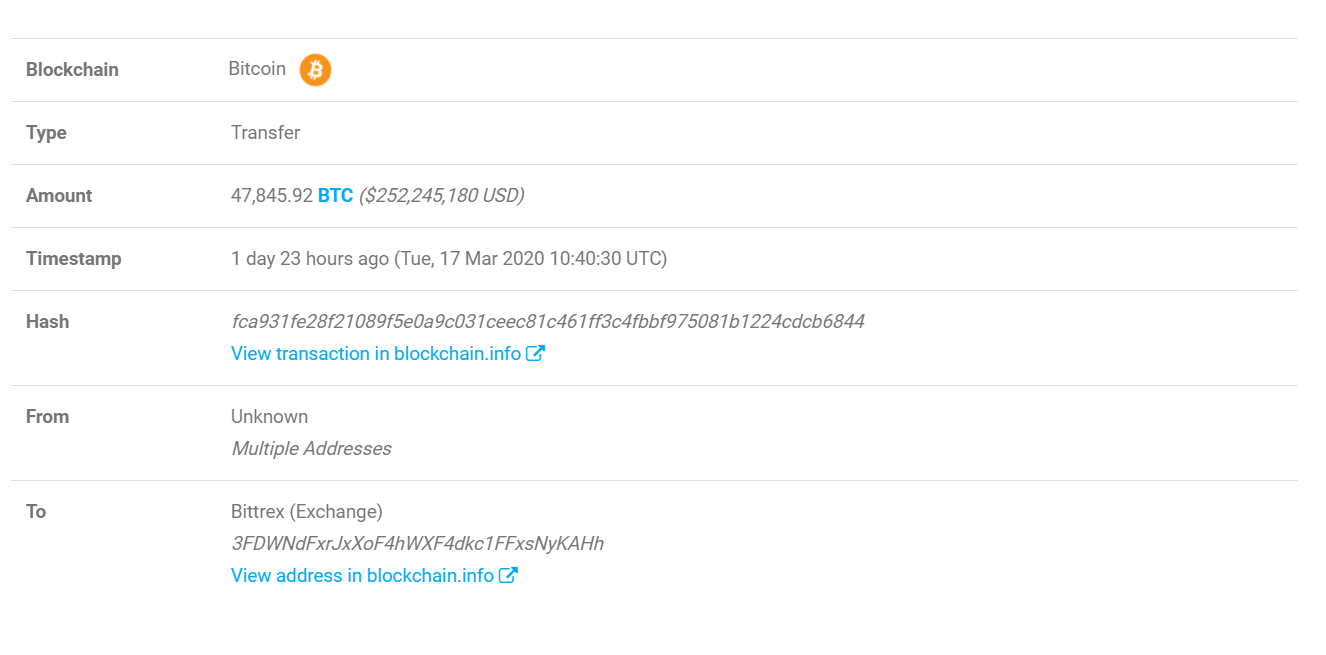The image size is (1326, 655).
Task: Click the Timestamp row label
Action: tap(74, 259)
